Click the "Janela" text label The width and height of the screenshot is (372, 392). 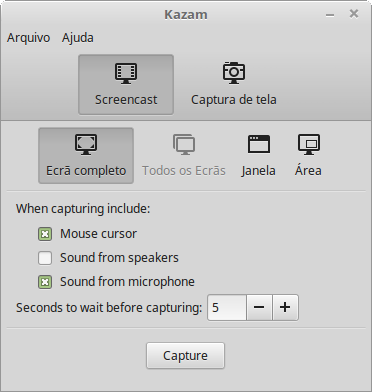point(259,171)
